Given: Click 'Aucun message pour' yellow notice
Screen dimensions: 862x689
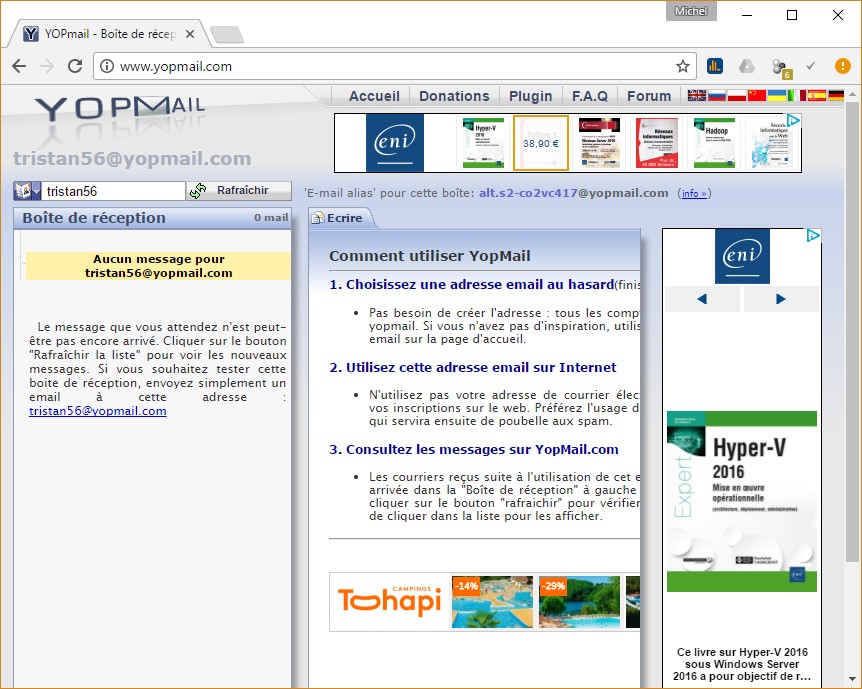Looking at the screenshot, I should [x=158, y=266].
